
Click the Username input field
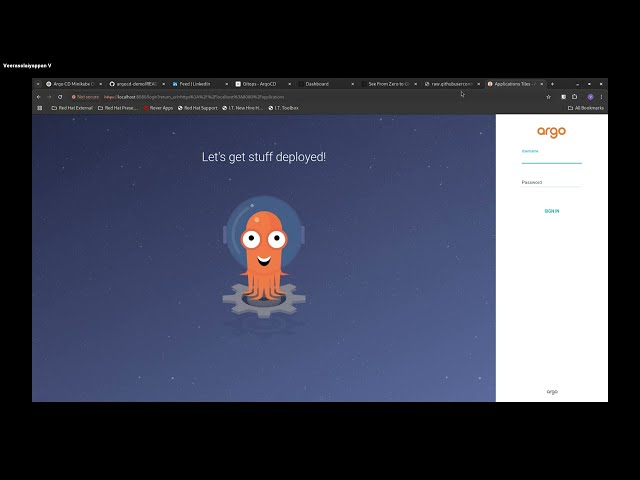pos(551,158)
